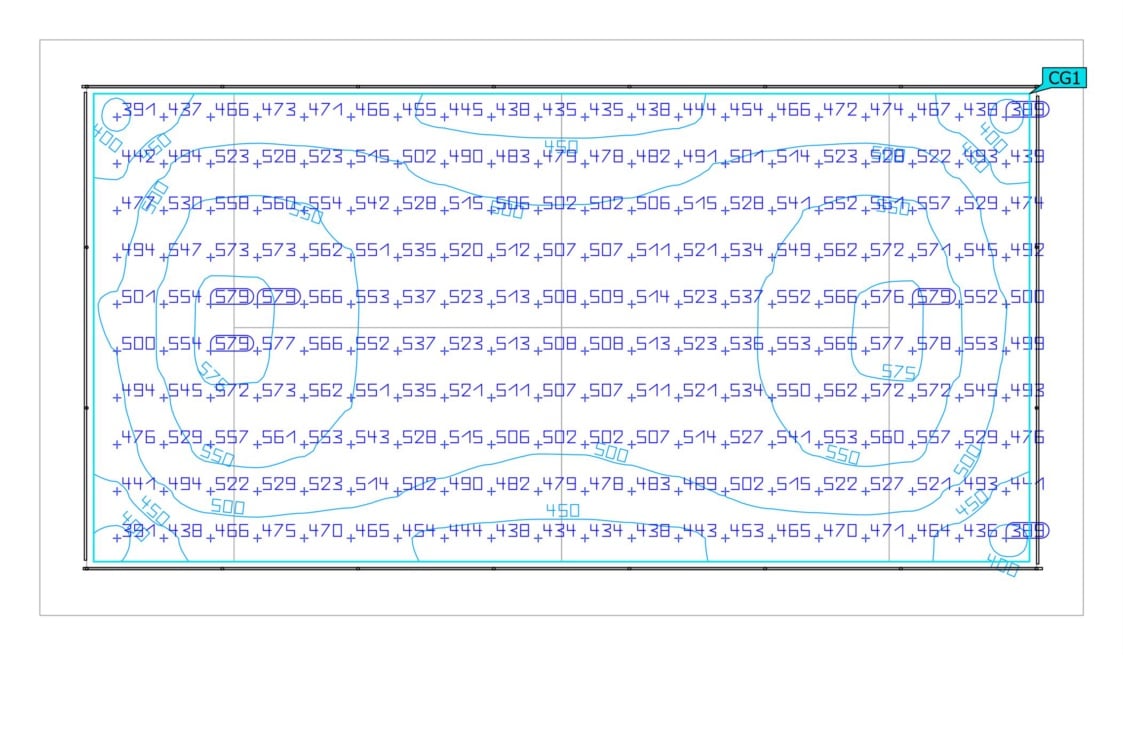
Task: Click the grid point value "509"
Action: click(x=606, y=297)
